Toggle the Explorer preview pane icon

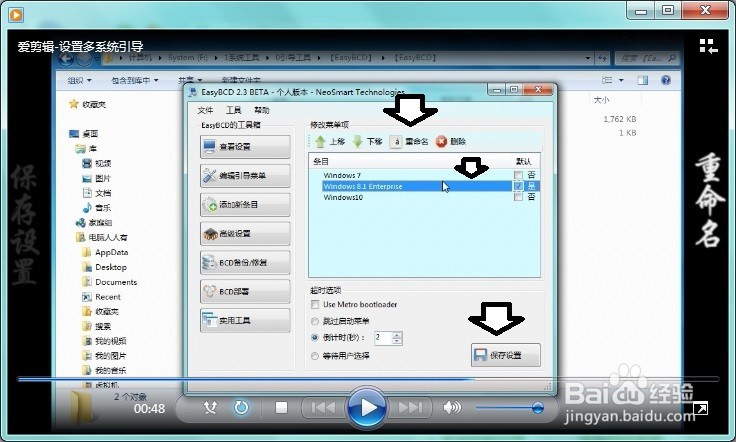pos(643,81)
